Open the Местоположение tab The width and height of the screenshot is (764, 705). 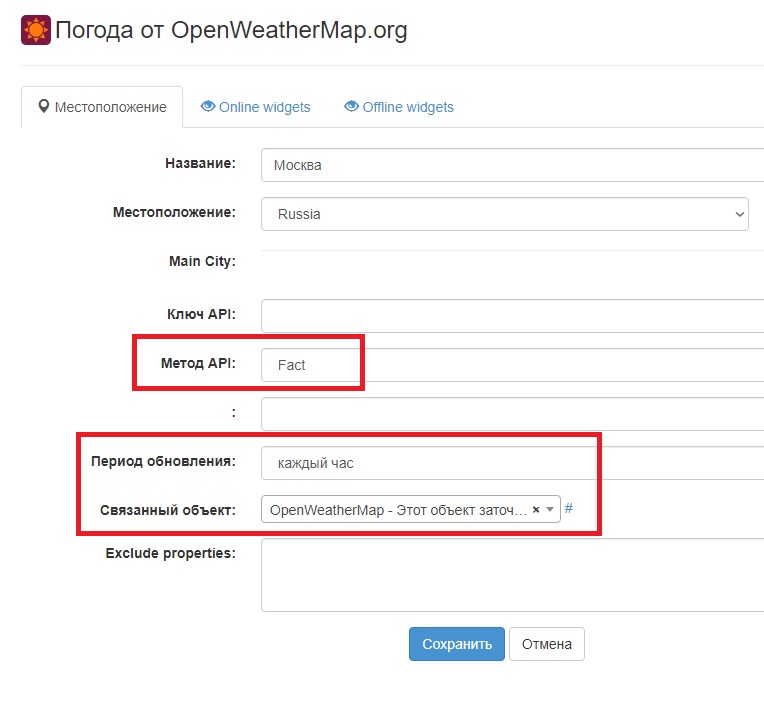[x=102, y=107]
